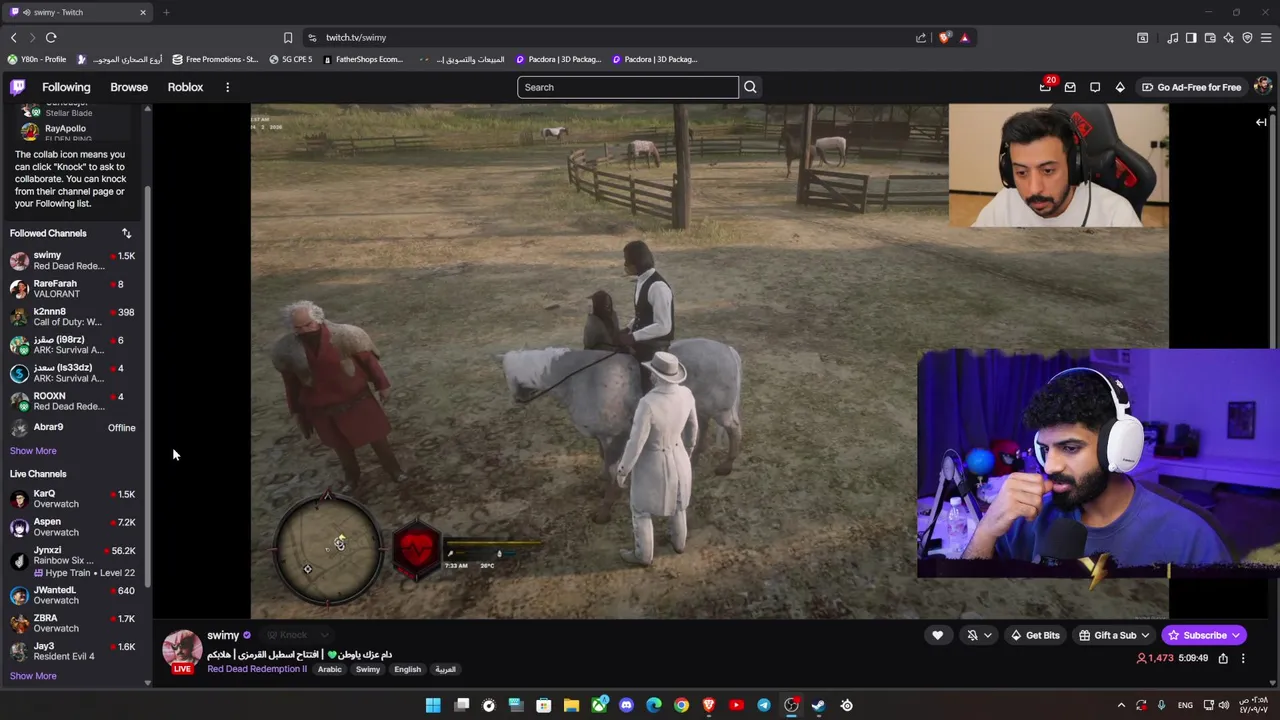This screenshot has height=720, width=1280.
Task: Open the three-dot more menu beside Roblox
Action: (x=227, y=87)
